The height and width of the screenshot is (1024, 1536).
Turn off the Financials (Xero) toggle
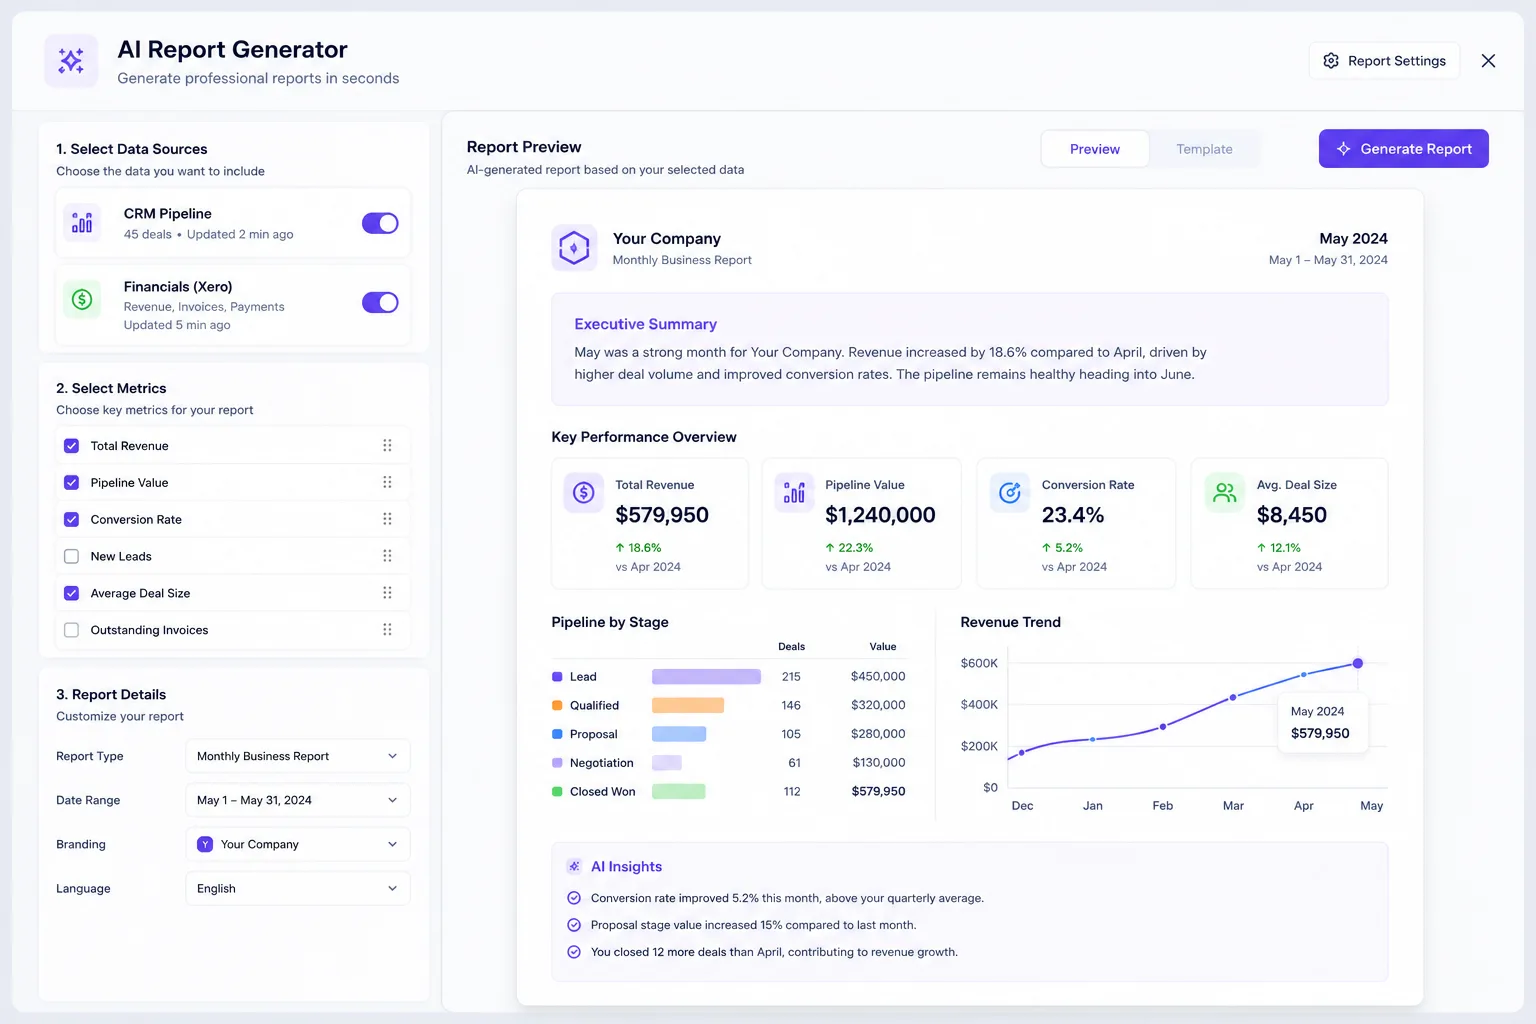(x=380, y=302)
